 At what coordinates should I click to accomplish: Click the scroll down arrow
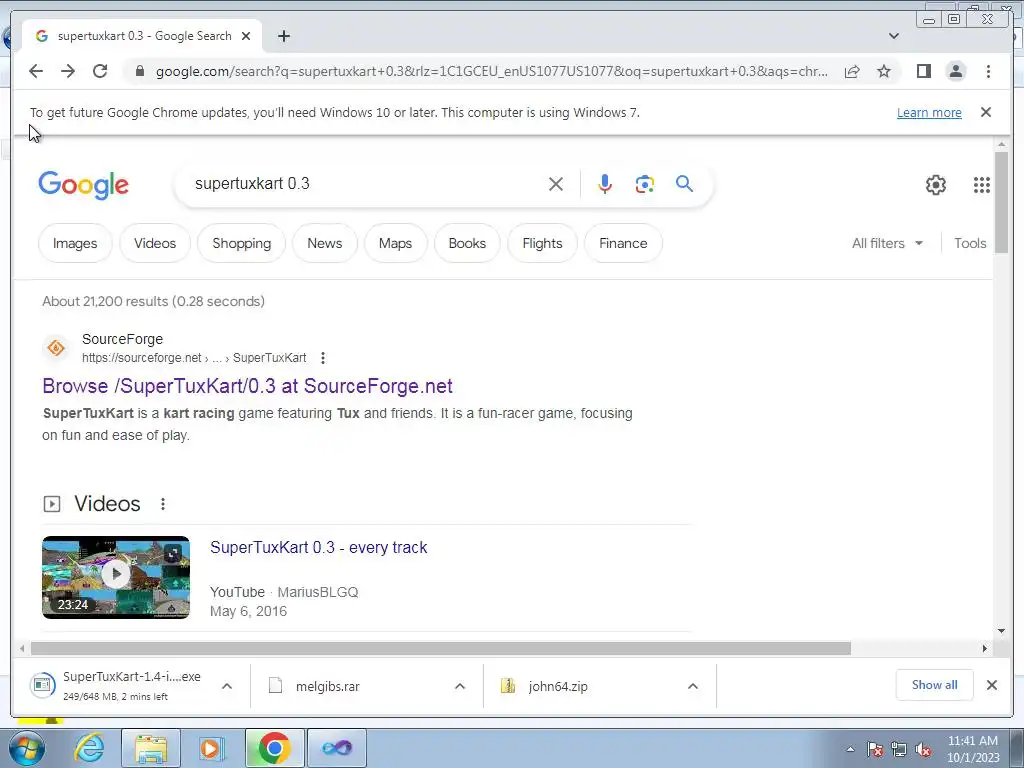(x=1001, y=631)
